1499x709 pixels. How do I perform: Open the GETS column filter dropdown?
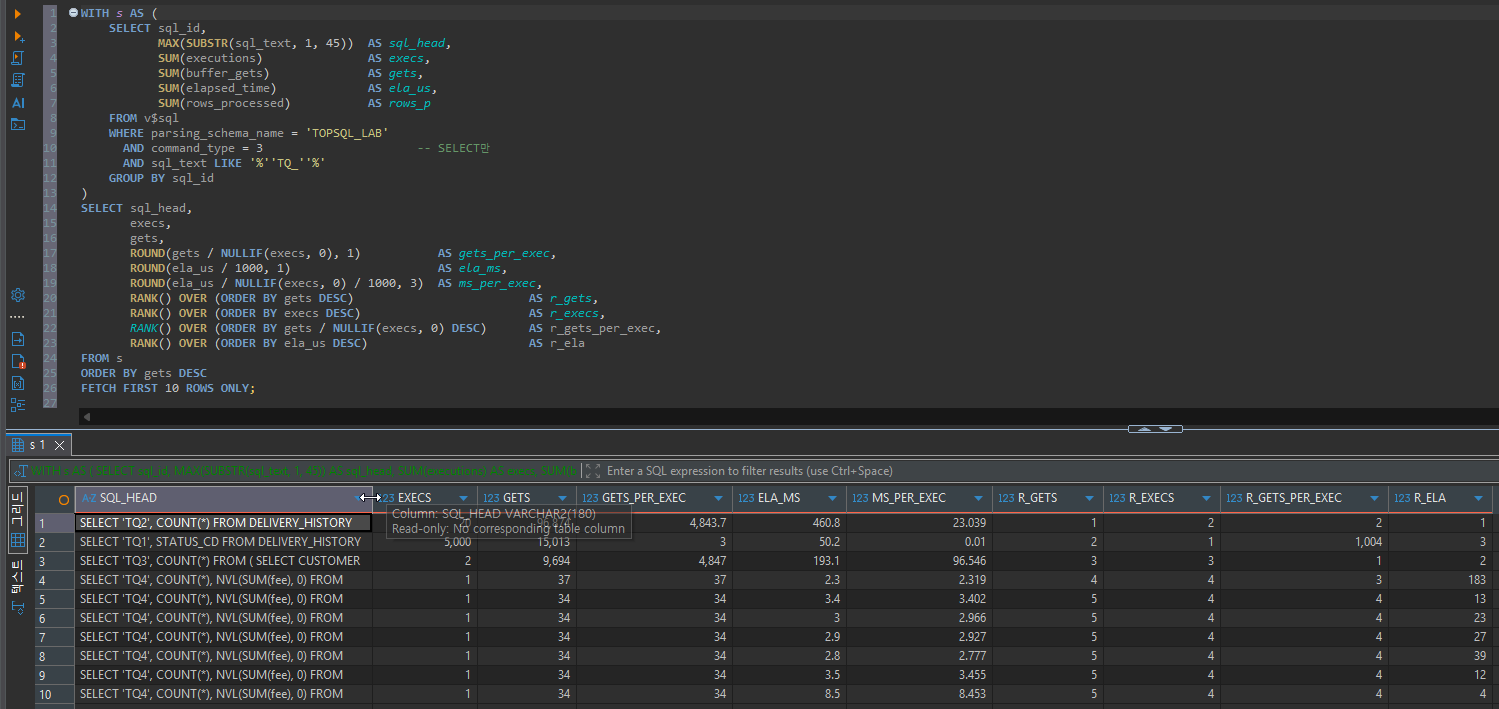[x=564, y=498]
